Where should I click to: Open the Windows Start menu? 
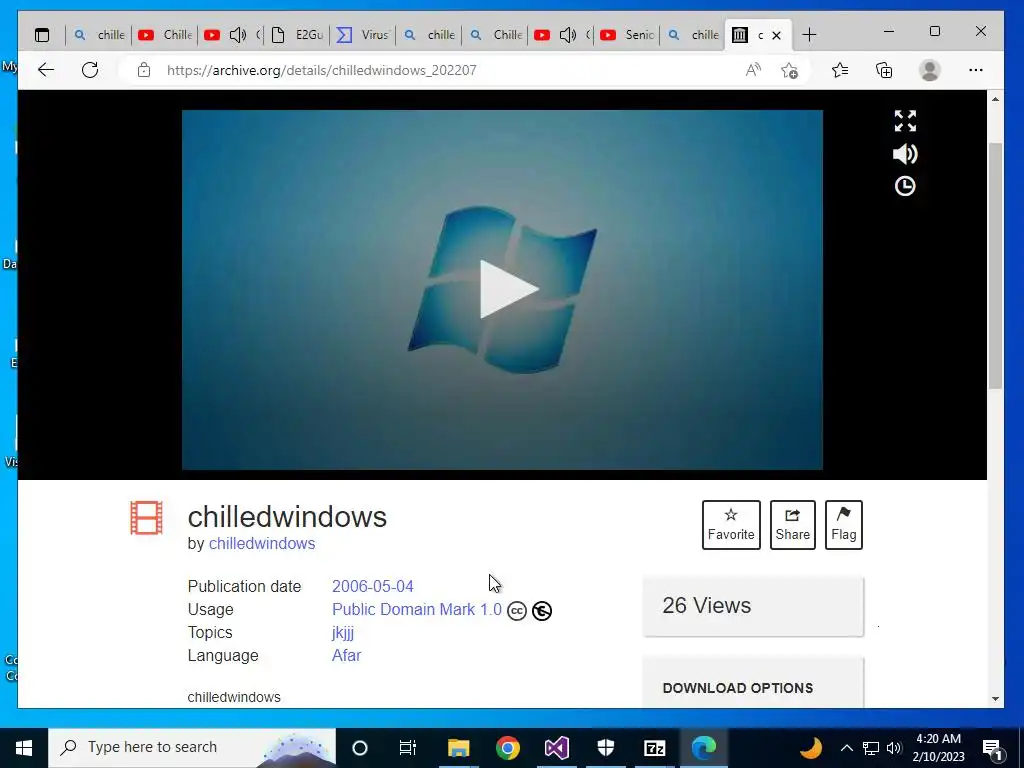click(x=24, y=748)
